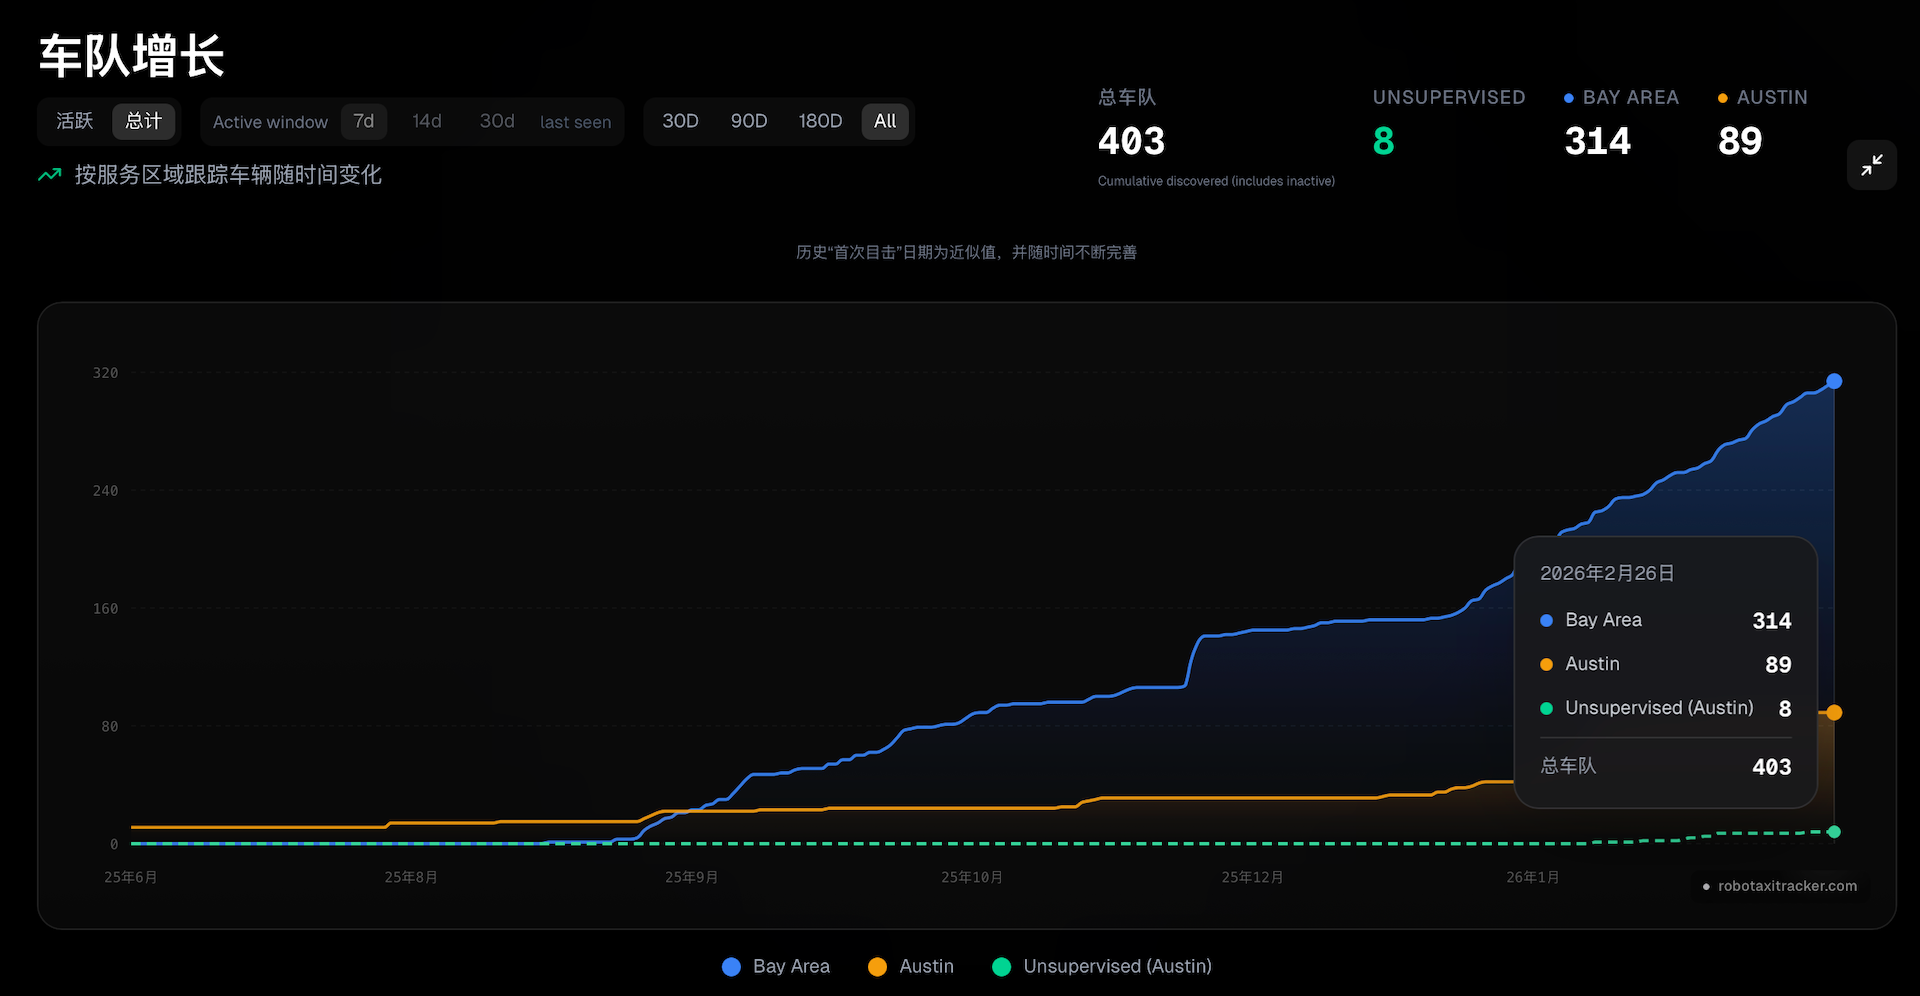Click the green Unsupervised endpoint dot
1920x996 pixels.
pyautogui.click(x=1834, y=832)
